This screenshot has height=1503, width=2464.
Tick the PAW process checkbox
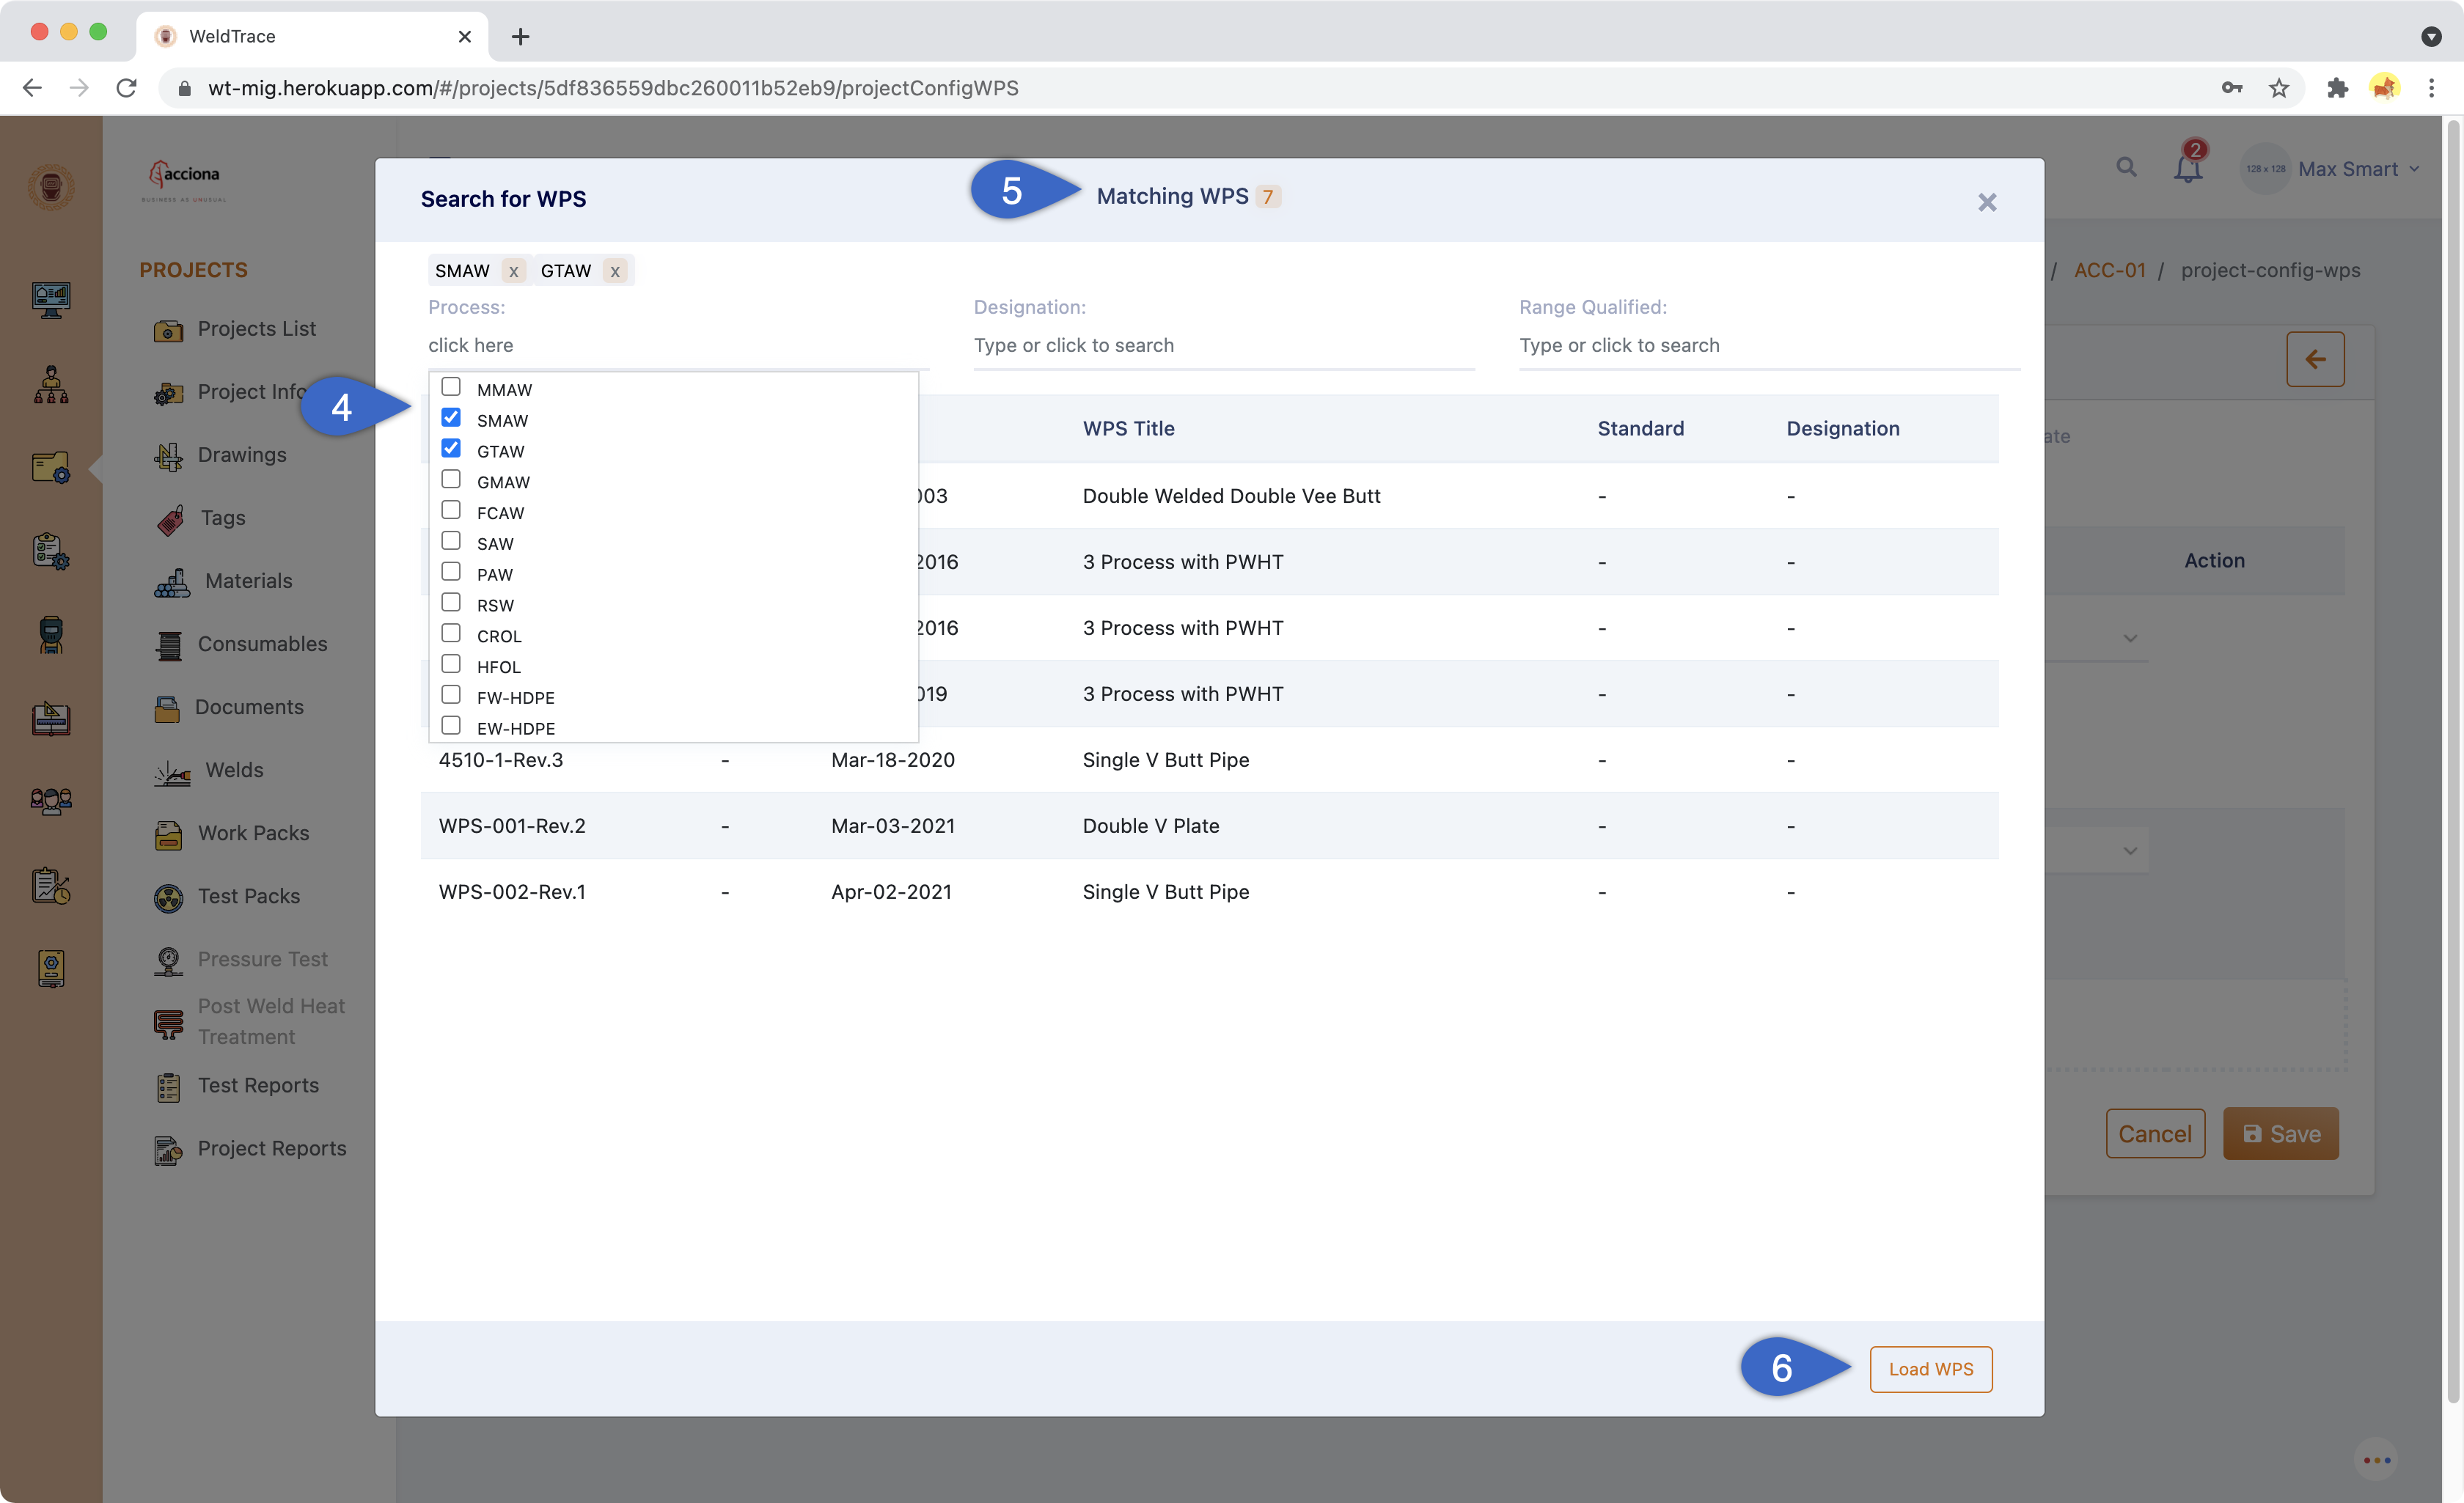click(x=451, y=573)
